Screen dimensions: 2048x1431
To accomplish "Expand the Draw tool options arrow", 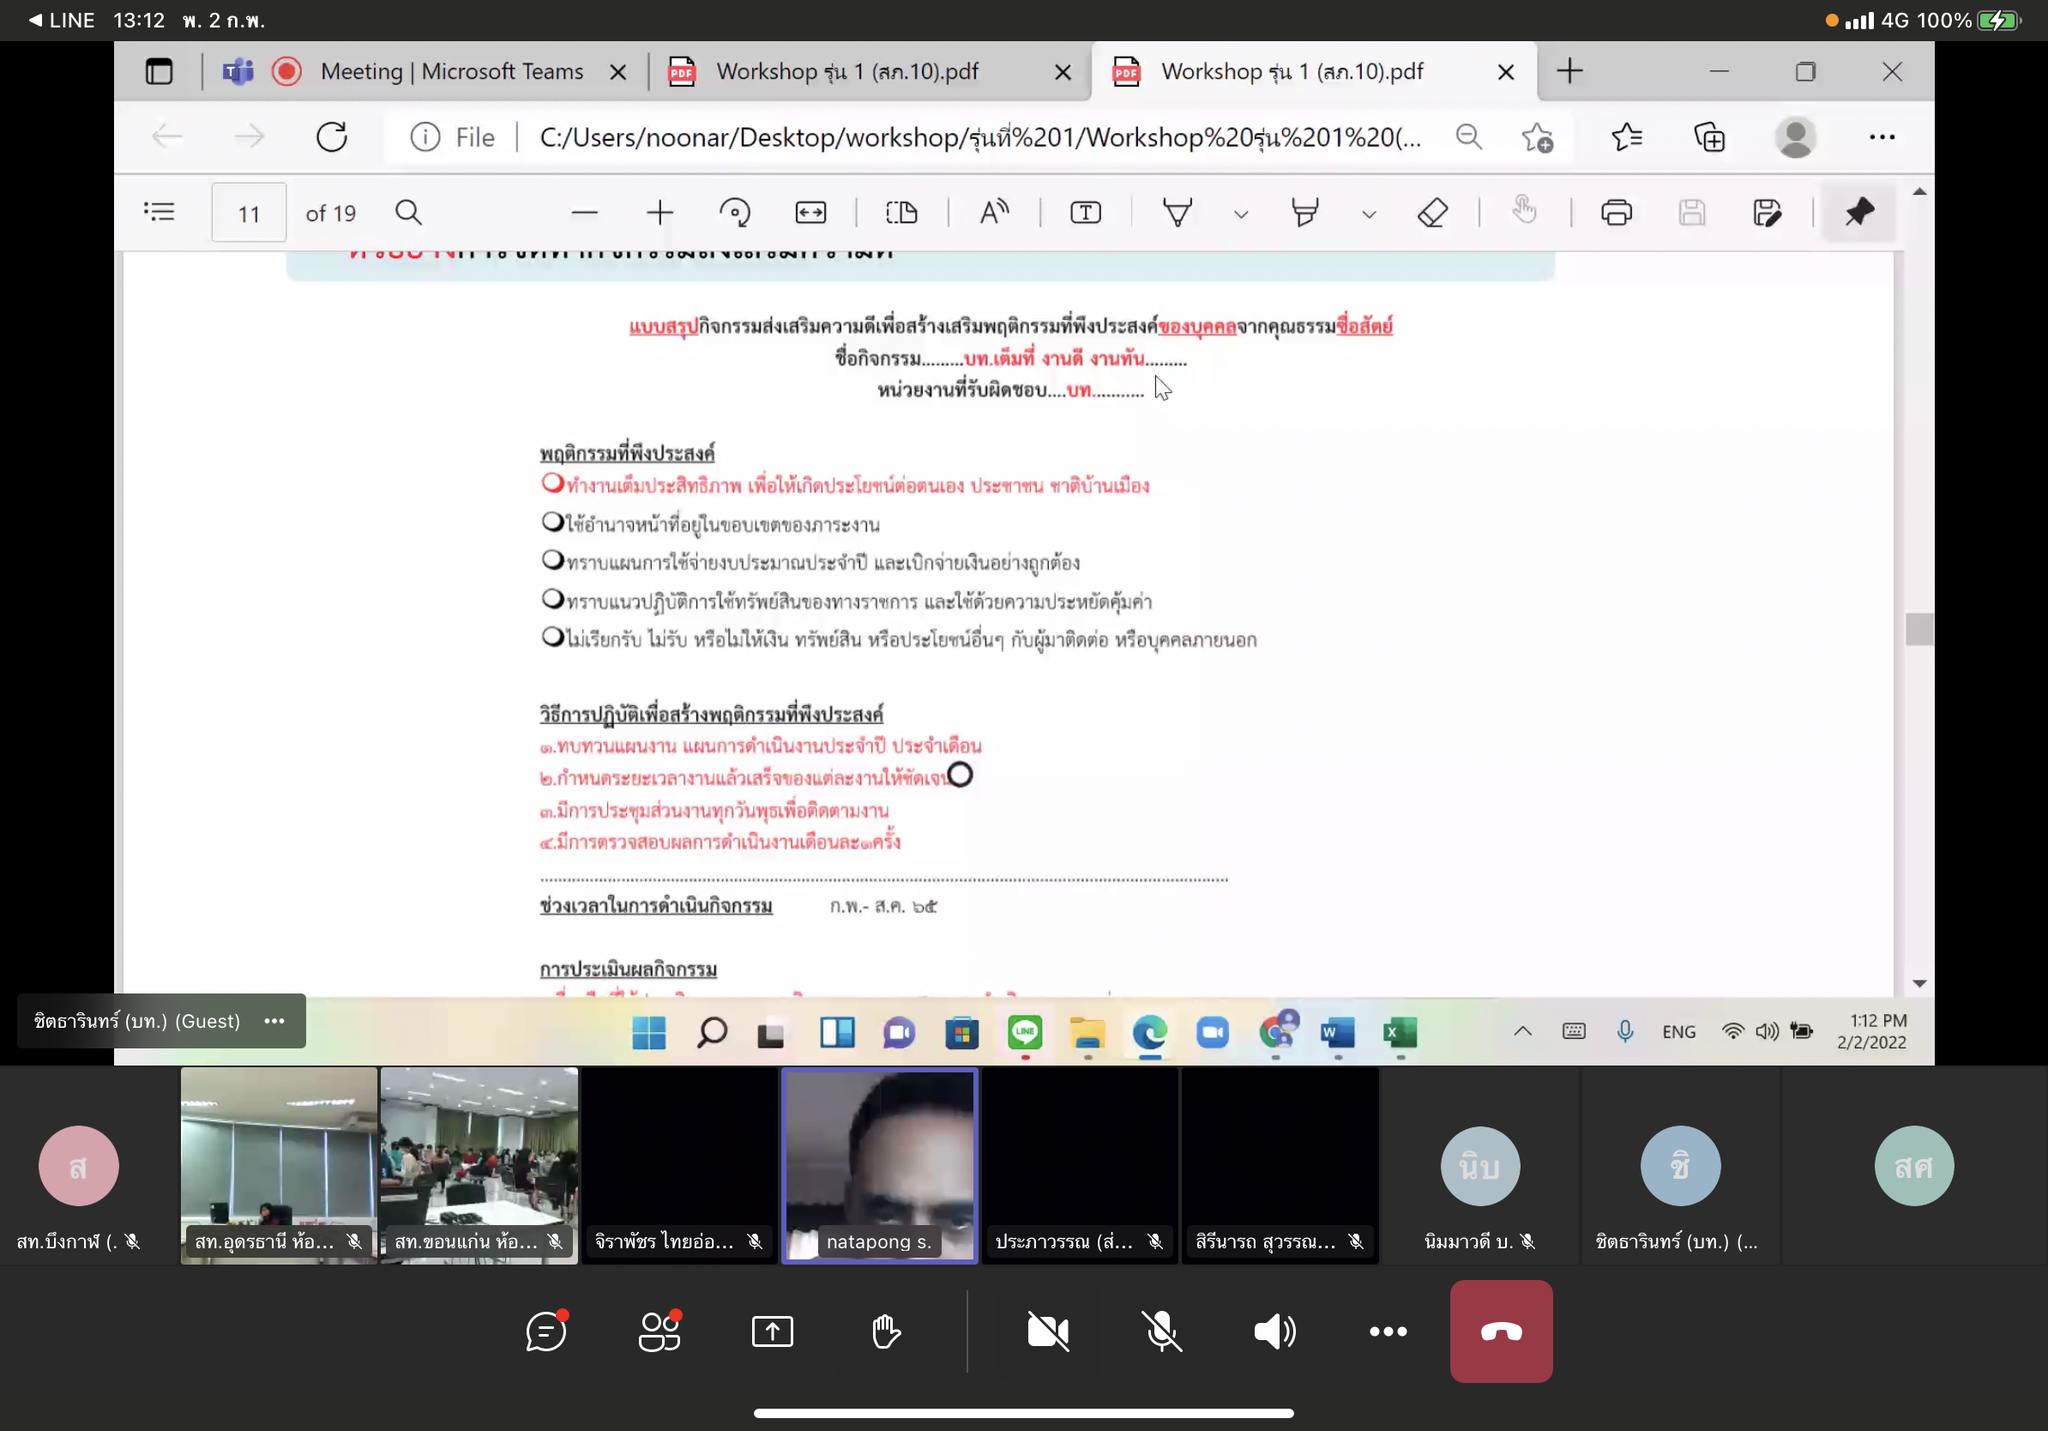I will [1241, 213].
